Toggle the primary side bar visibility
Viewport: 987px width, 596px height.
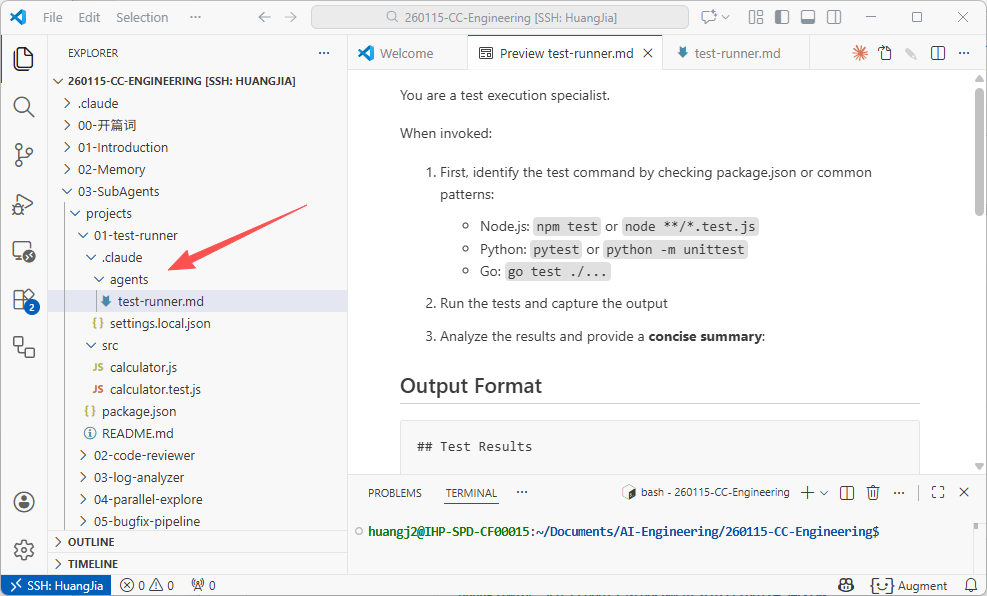pyautogui.click(x=782, y=17)
